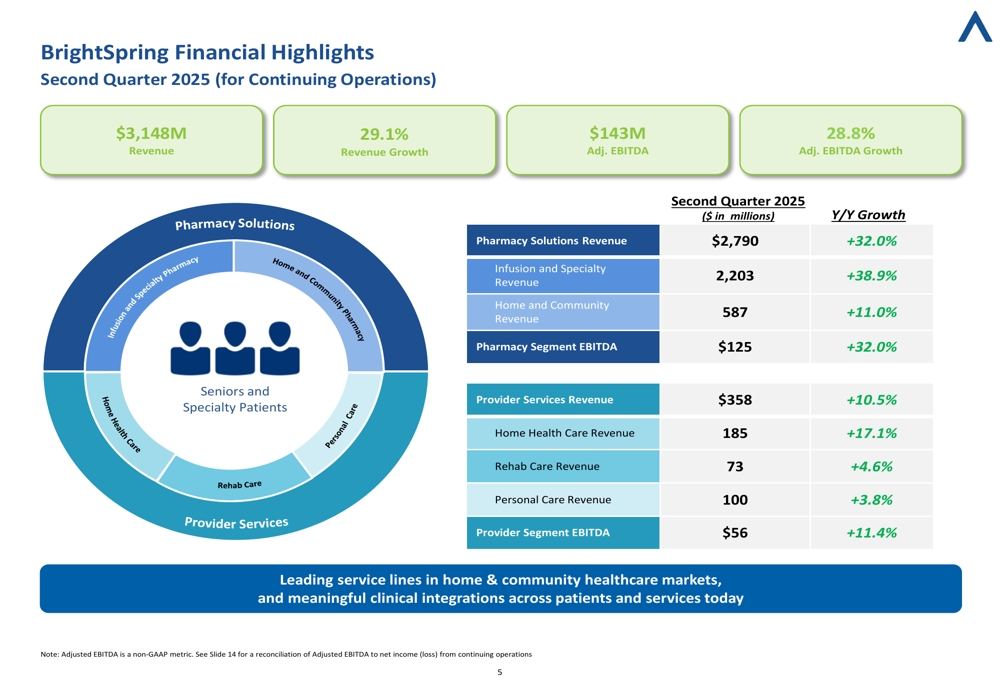
Task: Click the +3.8% Personal Care growth
Action: [x=871, y=499]
